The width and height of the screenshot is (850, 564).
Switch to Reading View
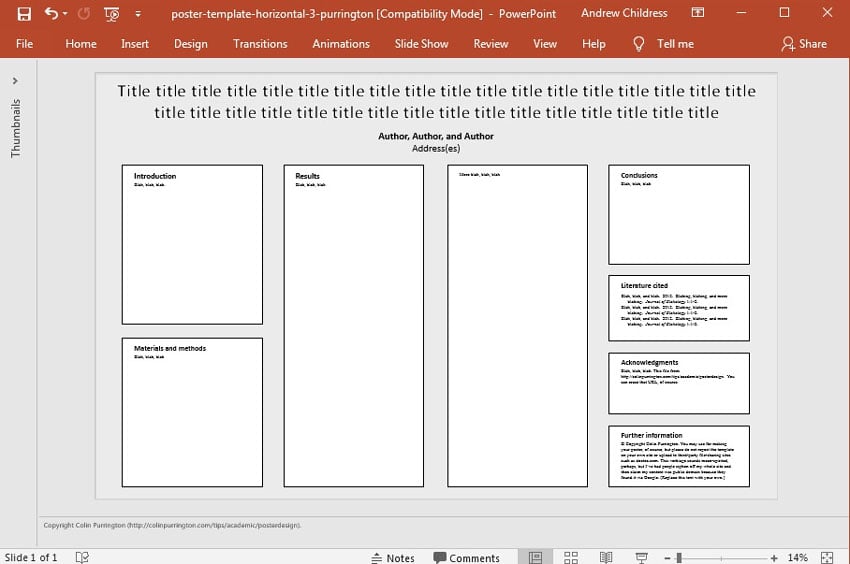tap(605, 557)
